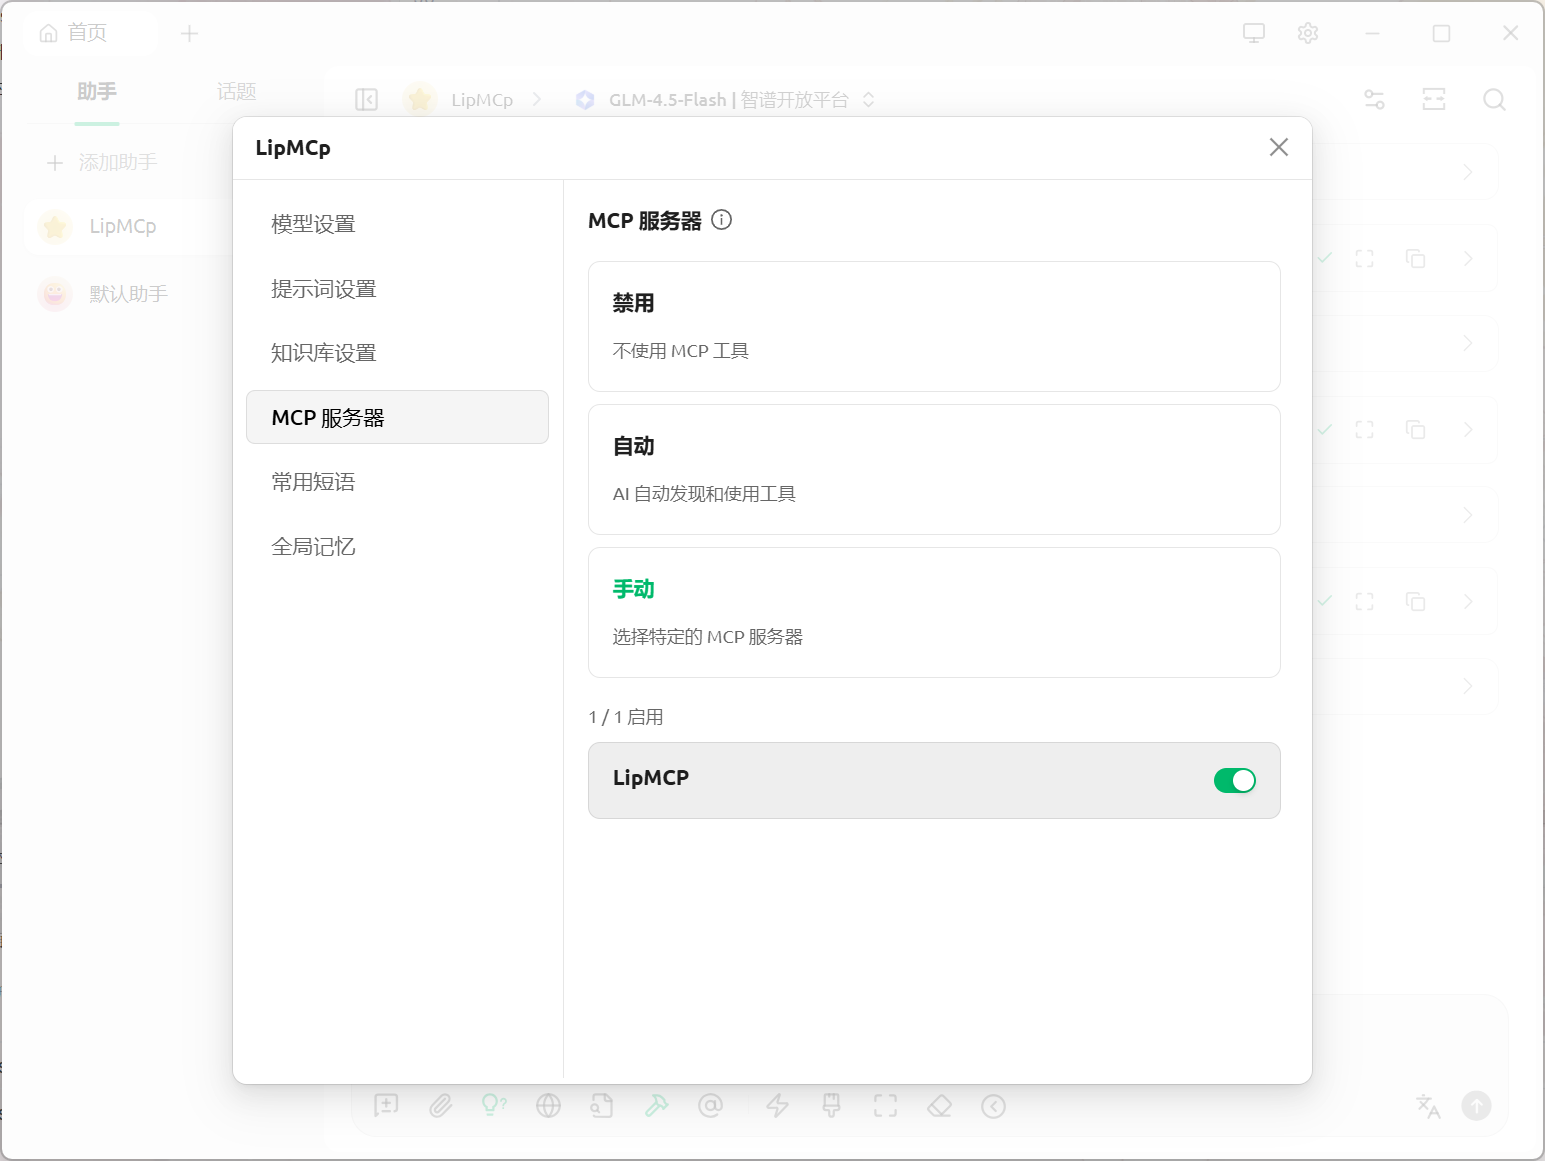Click the message layout icon in header
Screen dimensions: 1545x1161
(x=1434, y=99)
